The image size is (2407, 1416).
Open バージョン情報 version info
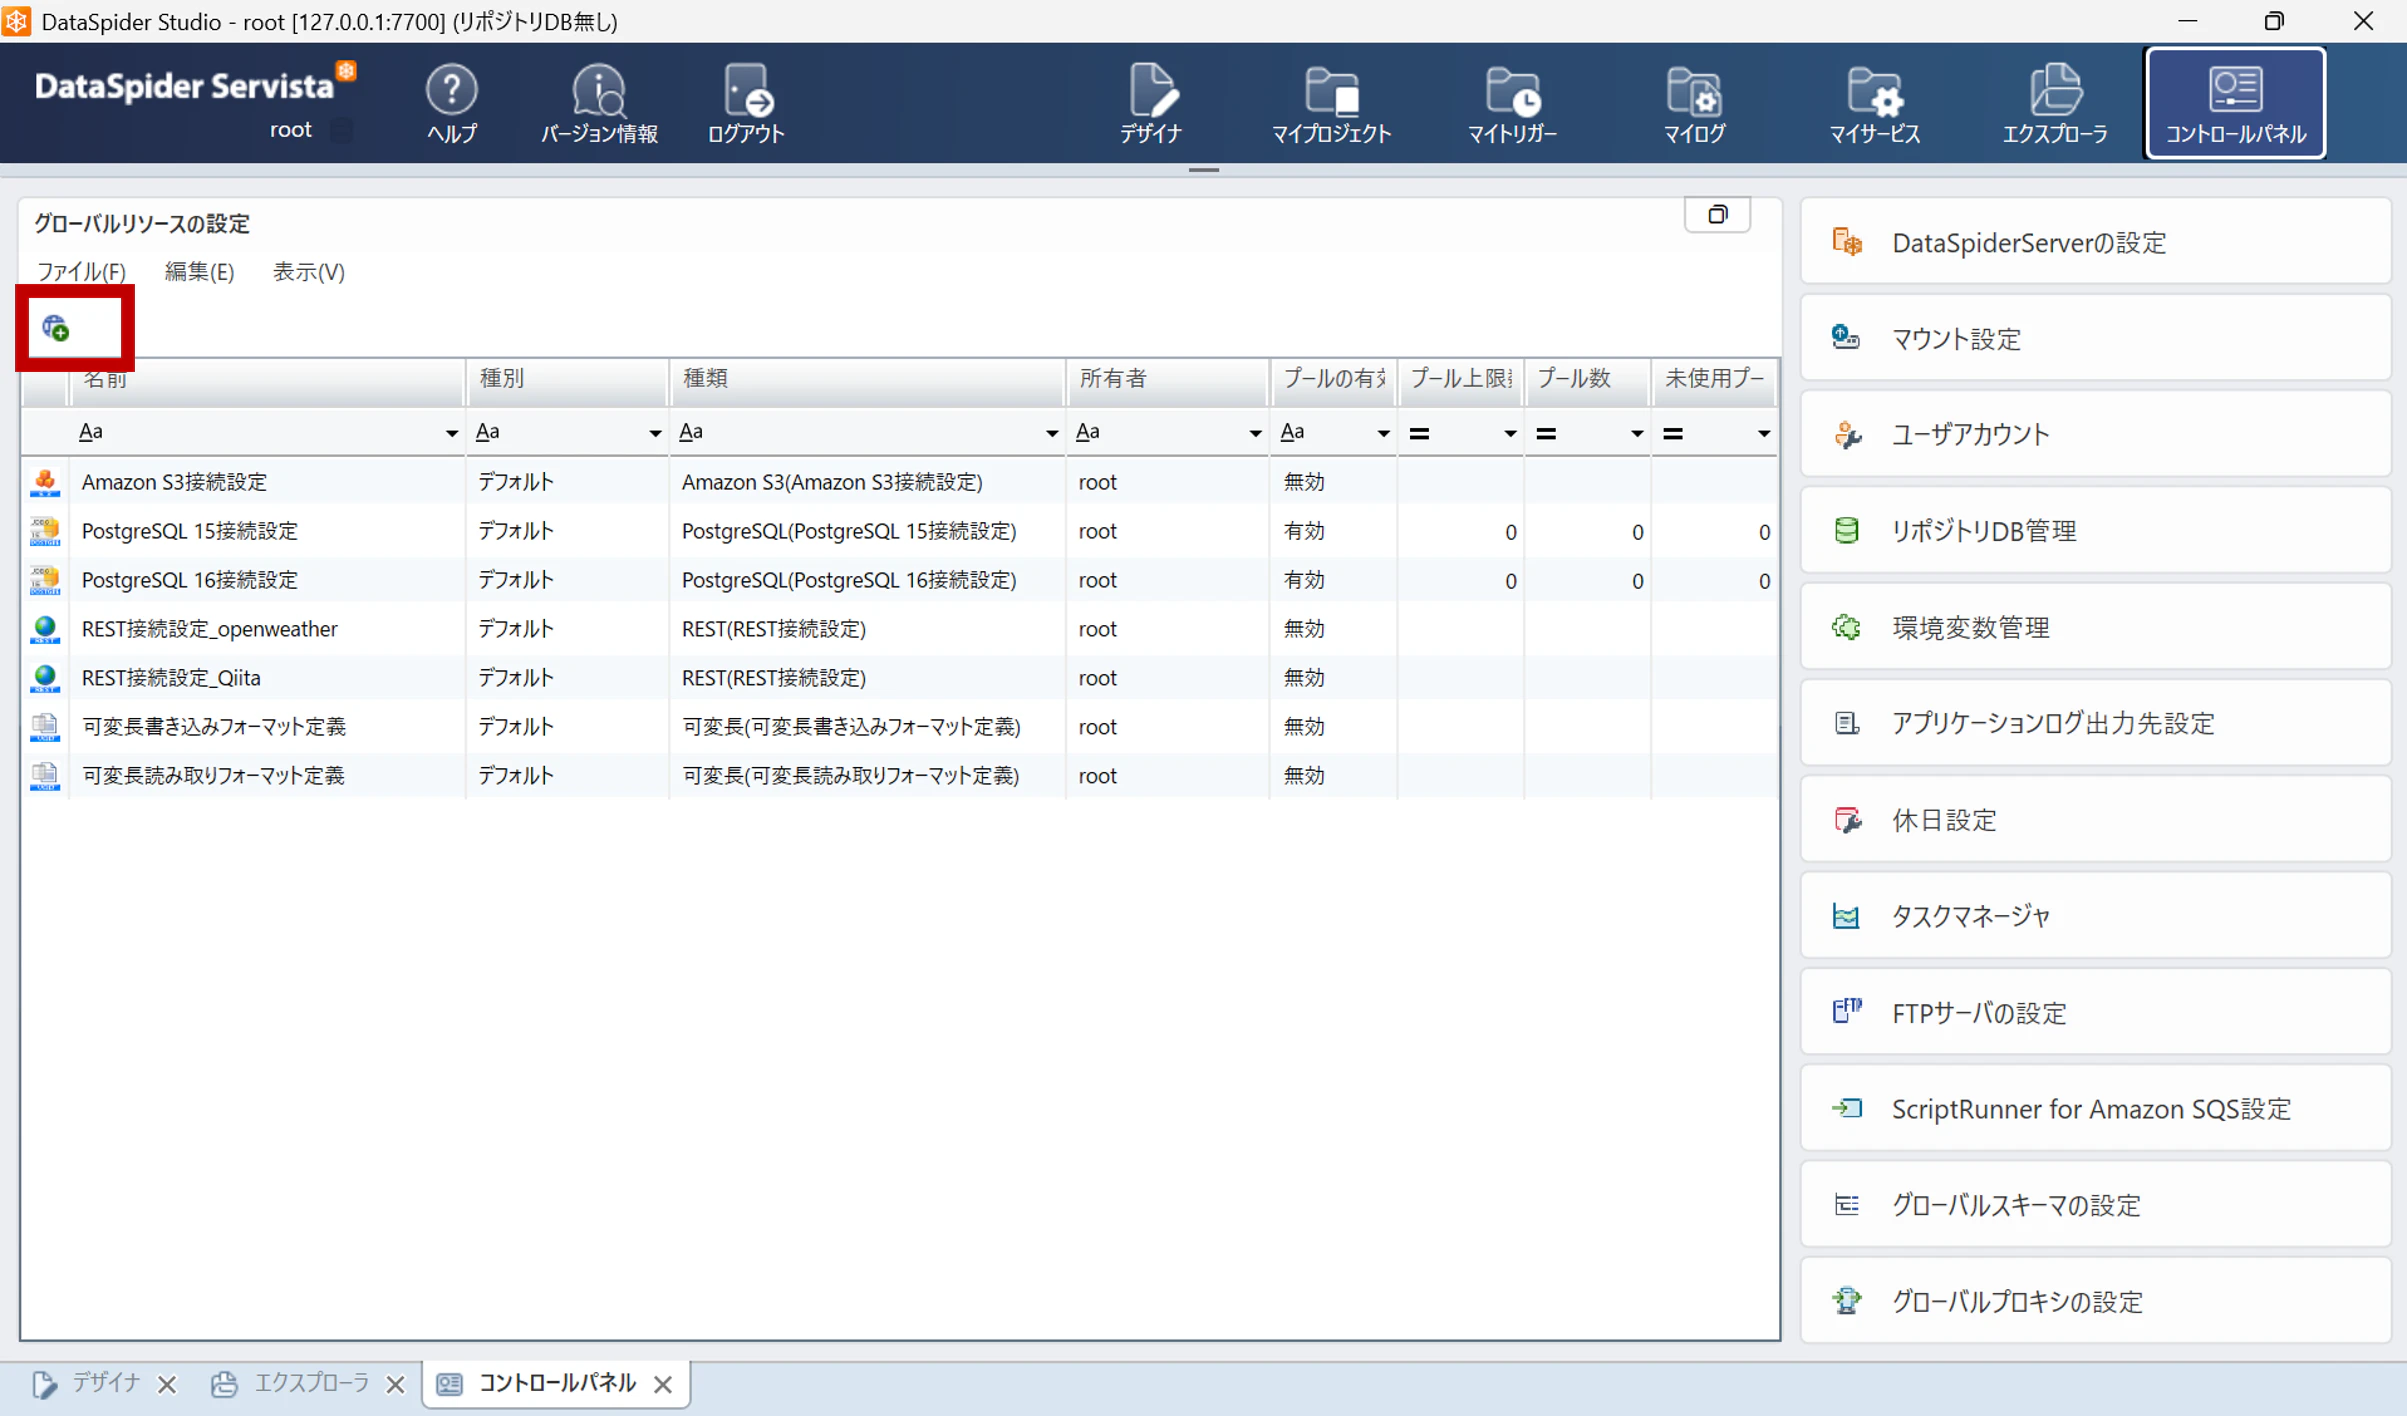click(599, 104)
